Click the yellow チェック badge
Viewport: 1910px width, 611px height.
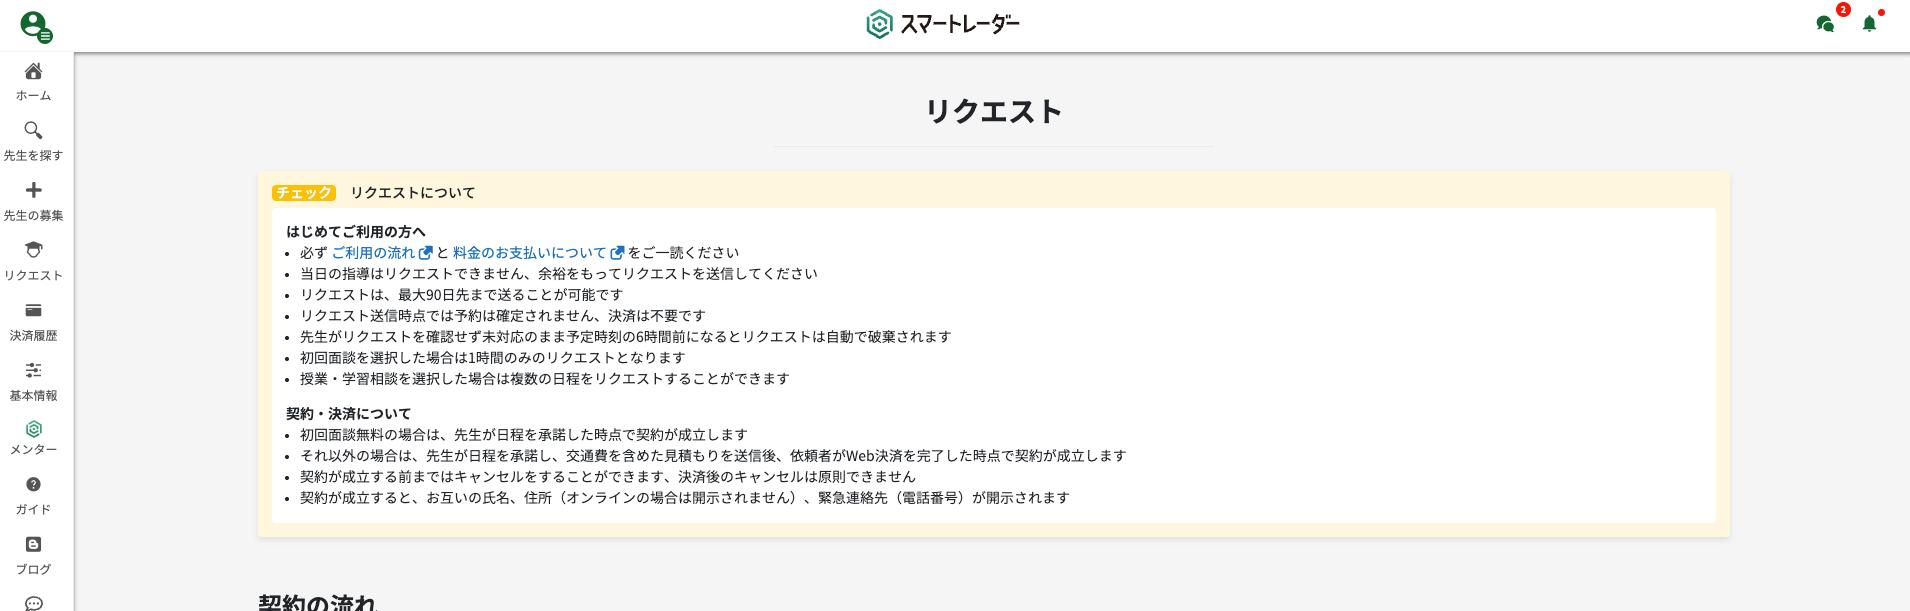(304, 193)
